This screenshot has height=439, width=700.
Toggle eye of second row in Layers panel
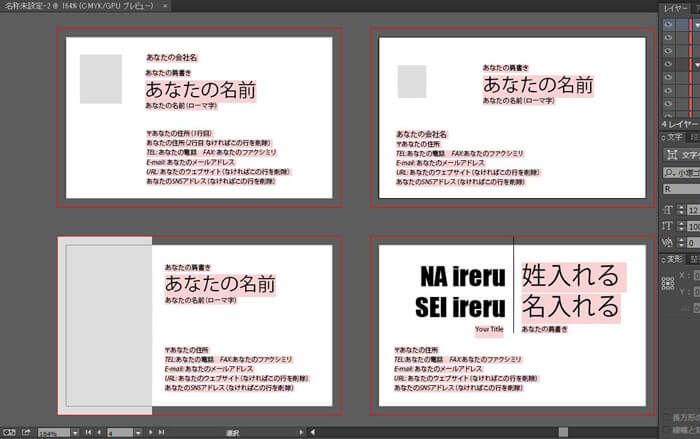coord(668,38)
